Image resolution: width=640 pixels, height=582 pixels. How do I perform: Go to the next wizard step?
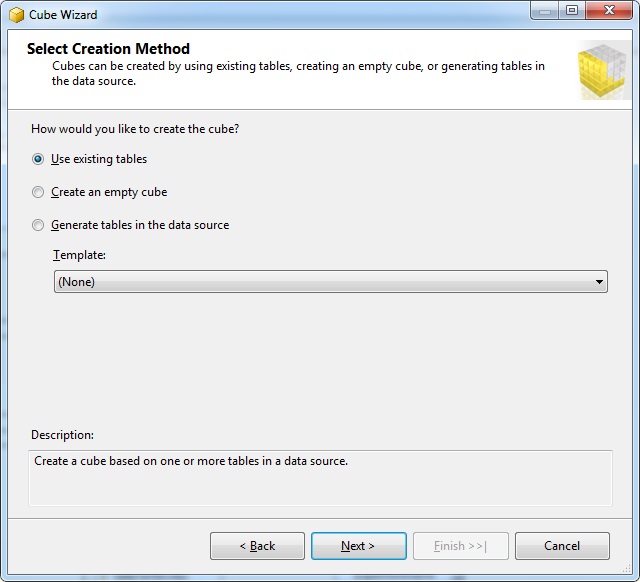pyautogui.click(x=358, y=546)
